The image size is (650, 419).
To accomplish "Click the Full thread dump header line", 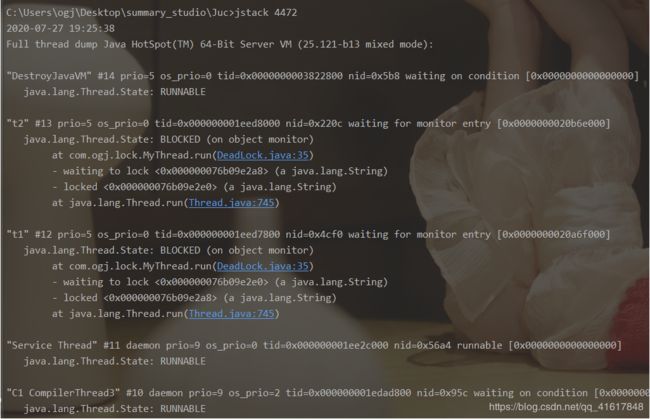I will click(220, 44).
